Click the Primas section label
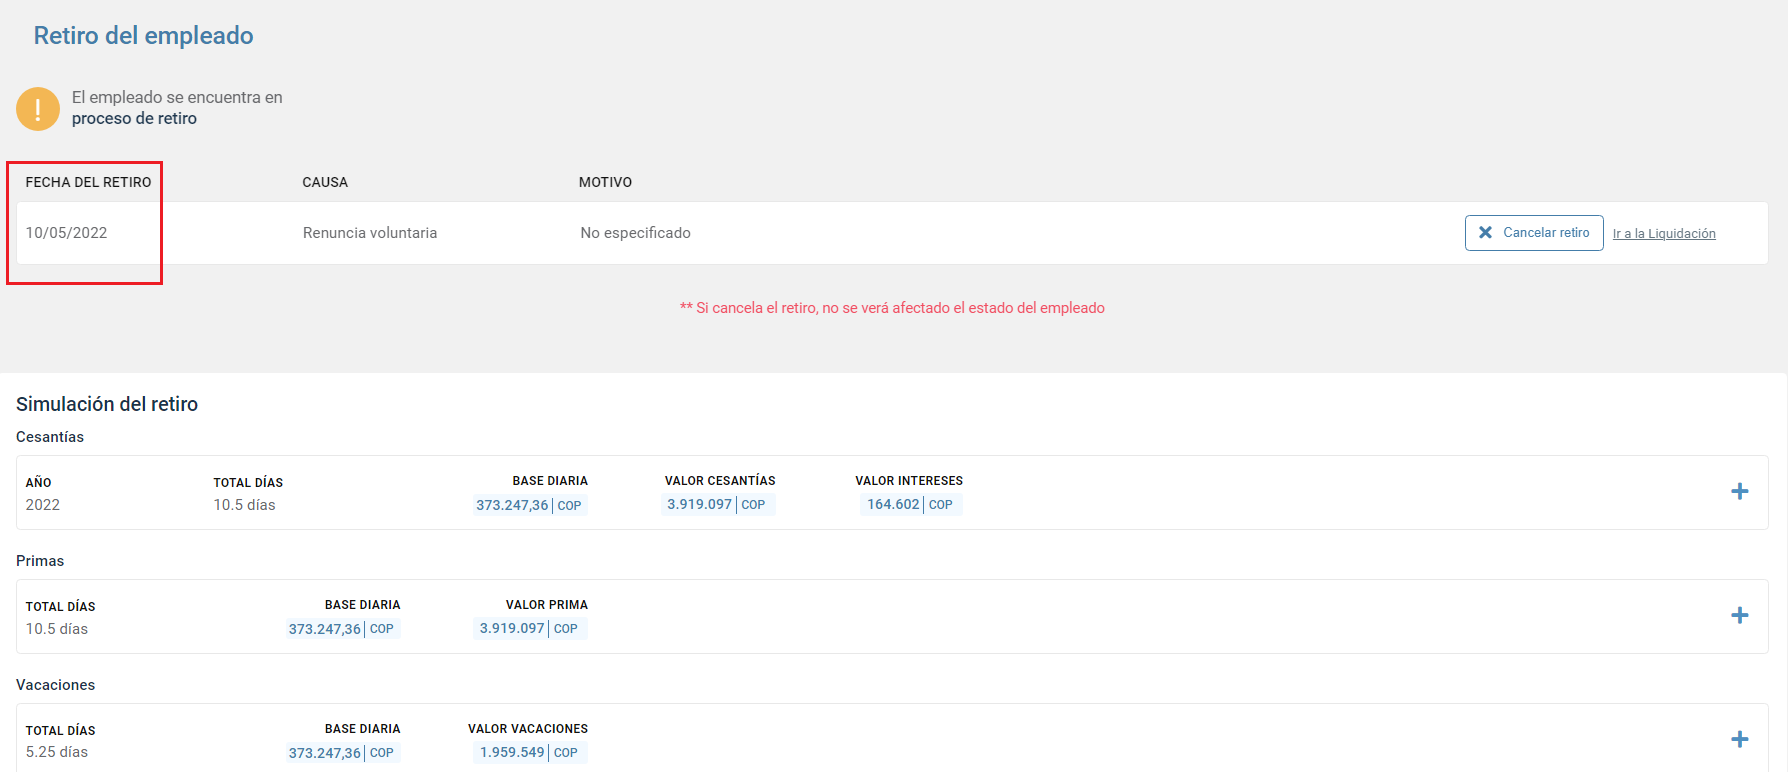Viewport: 1788px width, 772px height. tap(40, 561)
